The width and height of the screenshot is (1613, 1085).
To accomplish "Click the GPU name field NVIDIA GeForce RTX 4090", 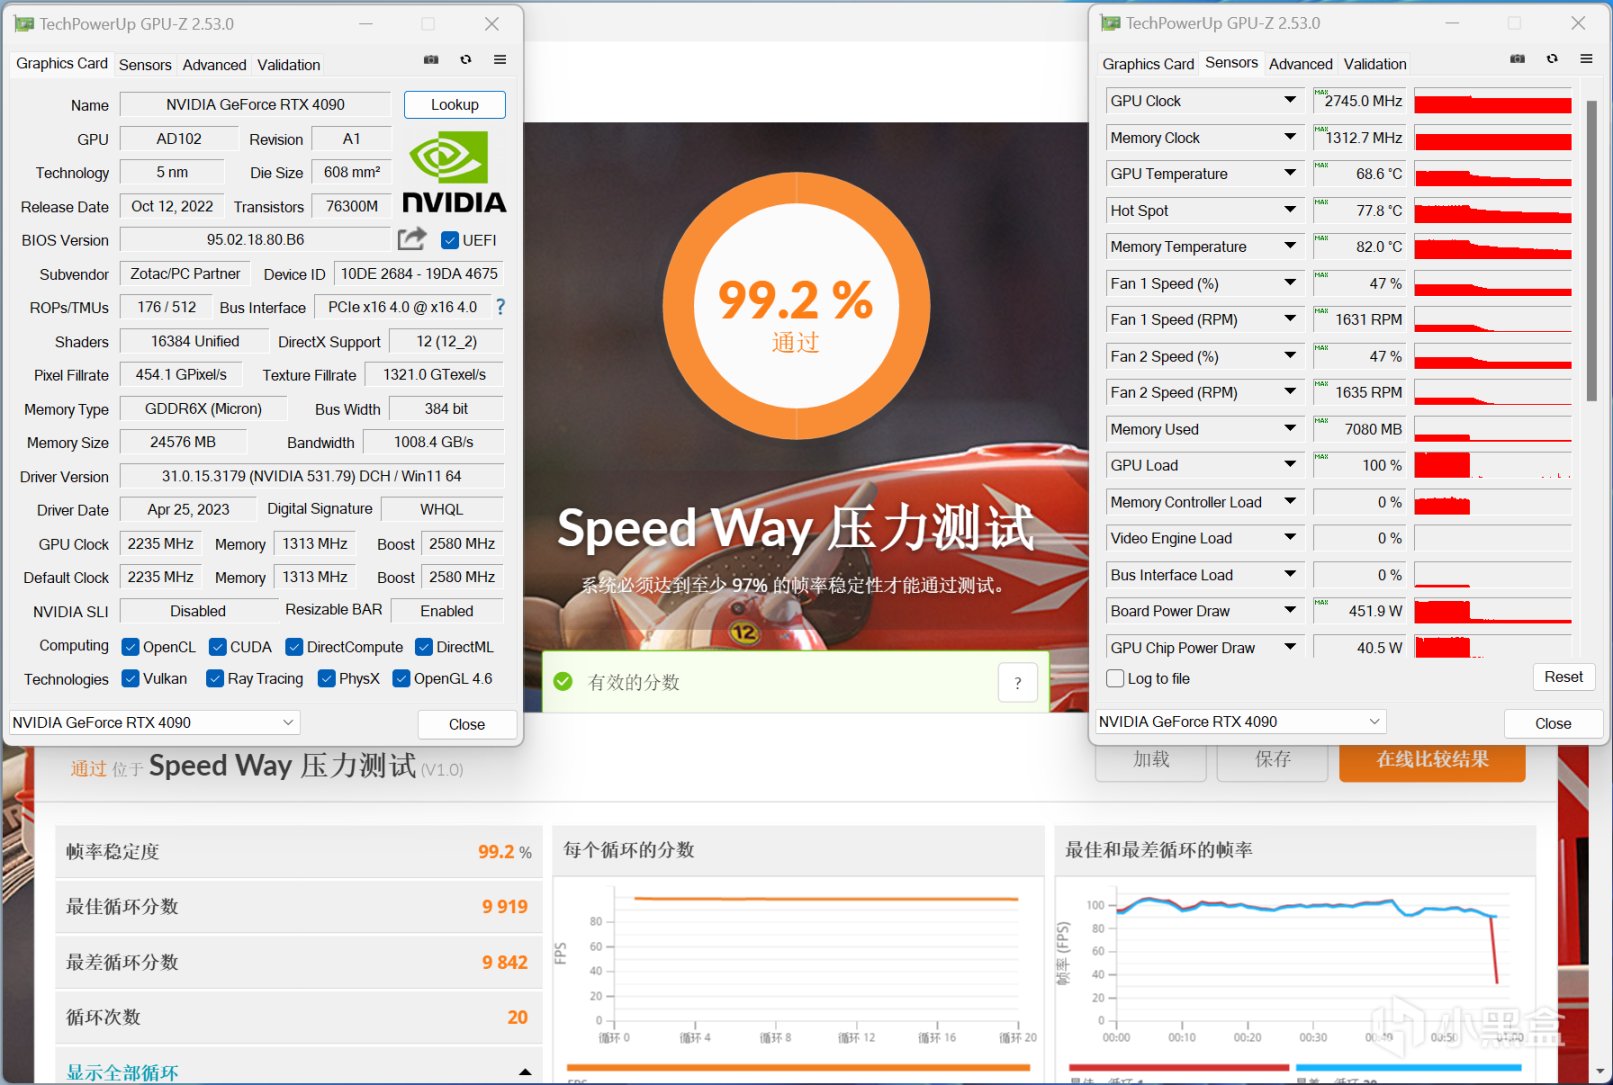I will point(255,105).
